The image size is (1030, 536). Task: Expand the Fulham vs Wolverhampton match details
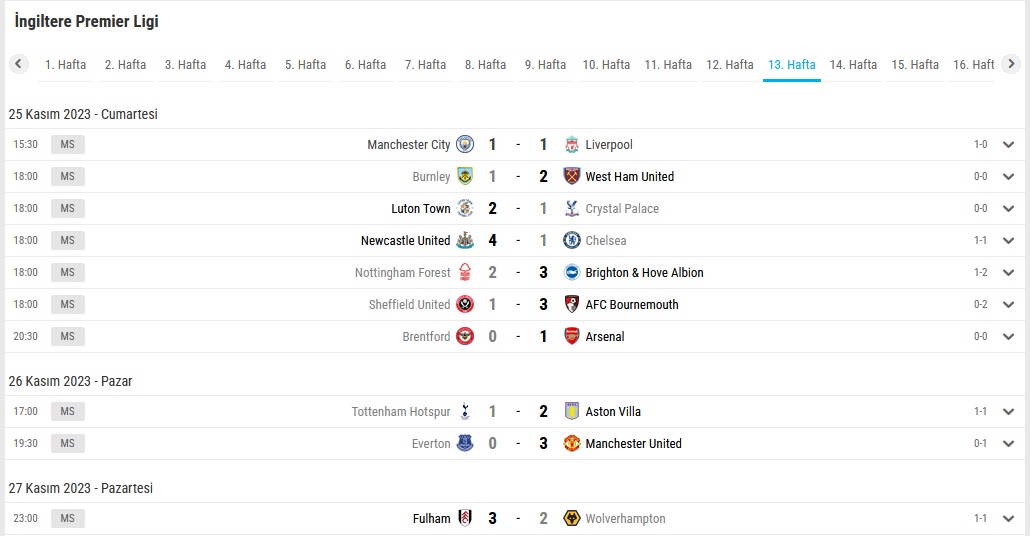click(1008, 518)
